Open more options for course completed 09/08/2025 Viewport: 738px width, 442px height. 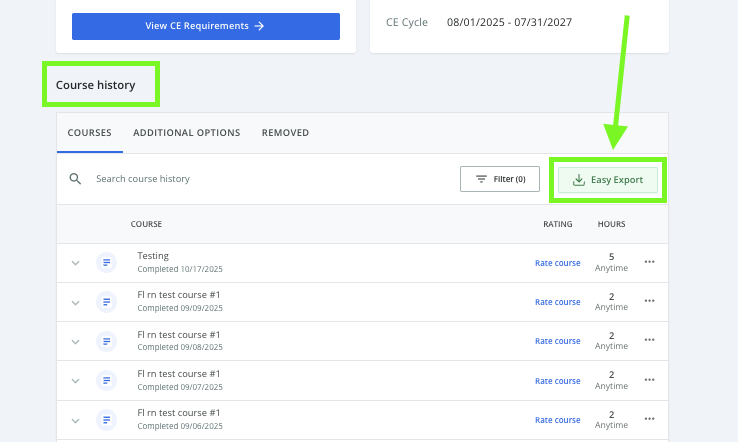[x=649, y=340]
